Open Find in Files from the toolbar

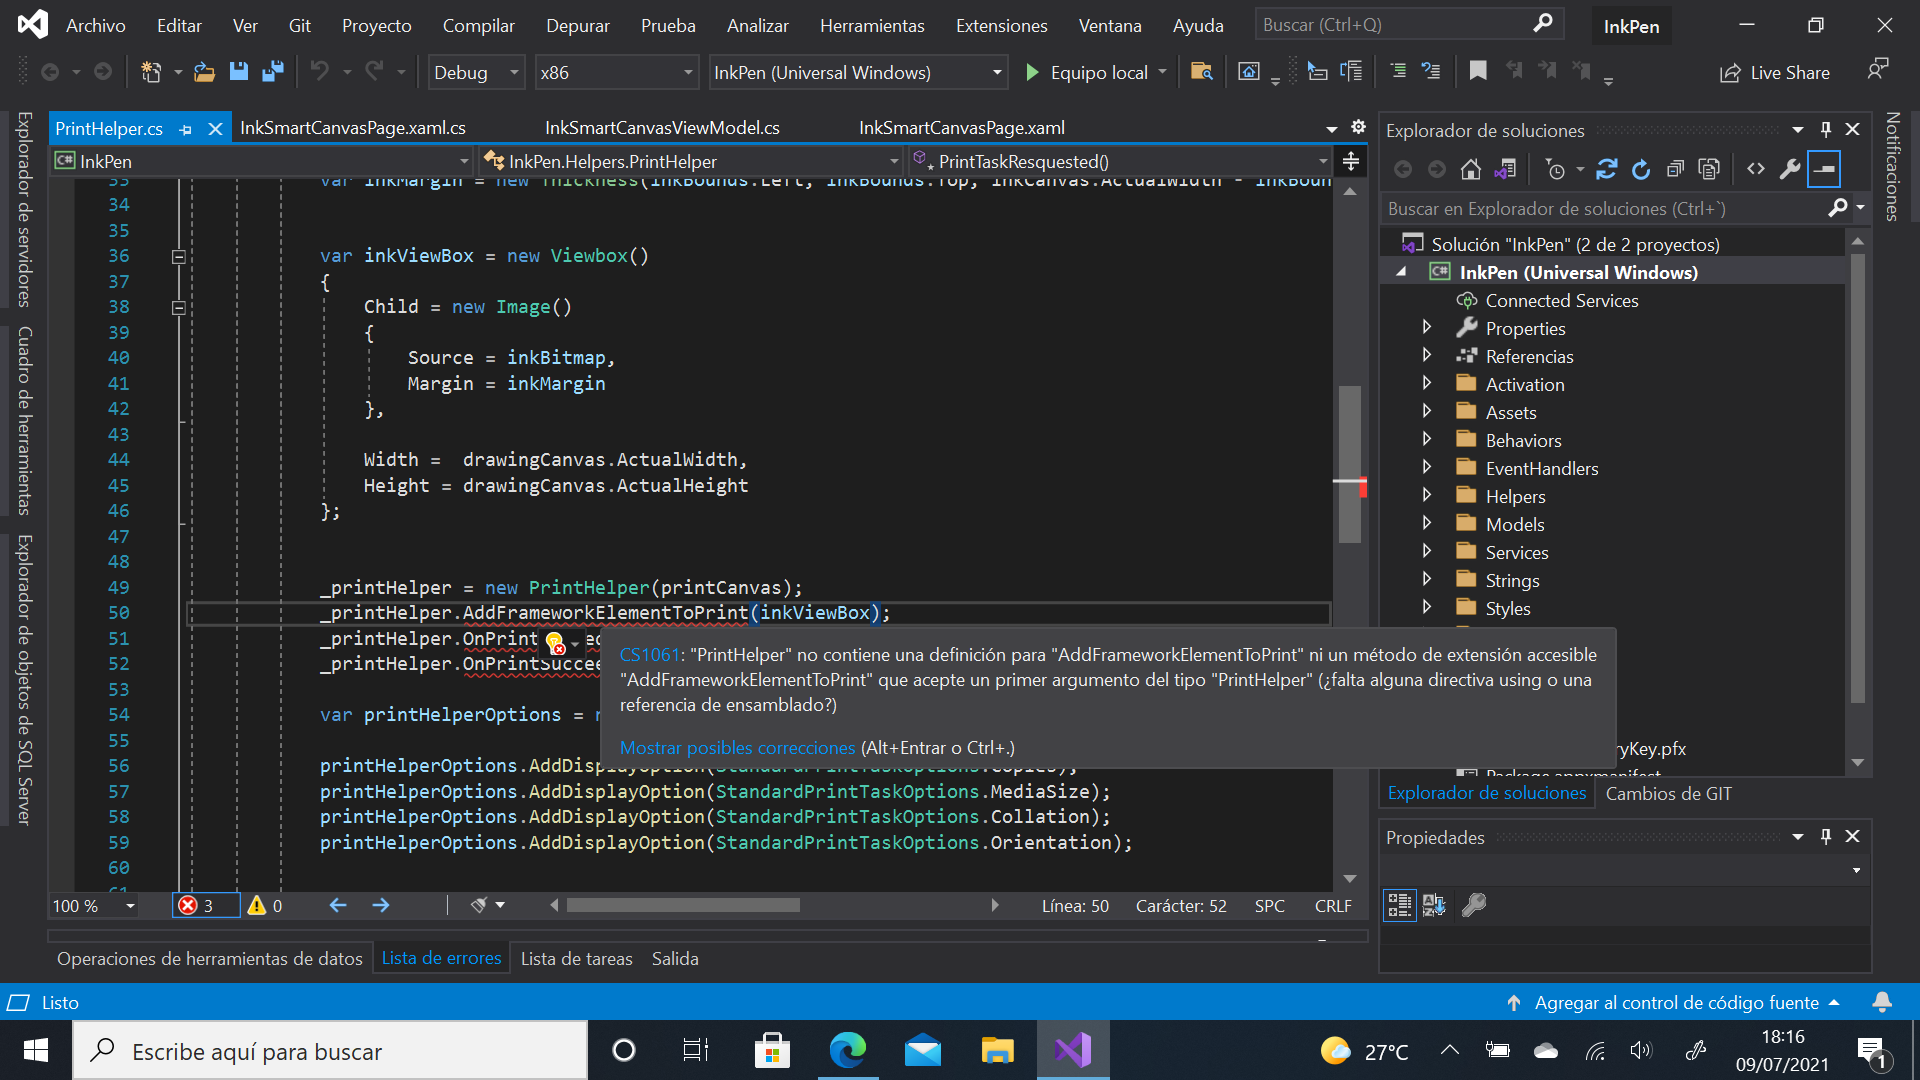(1202, 72)
